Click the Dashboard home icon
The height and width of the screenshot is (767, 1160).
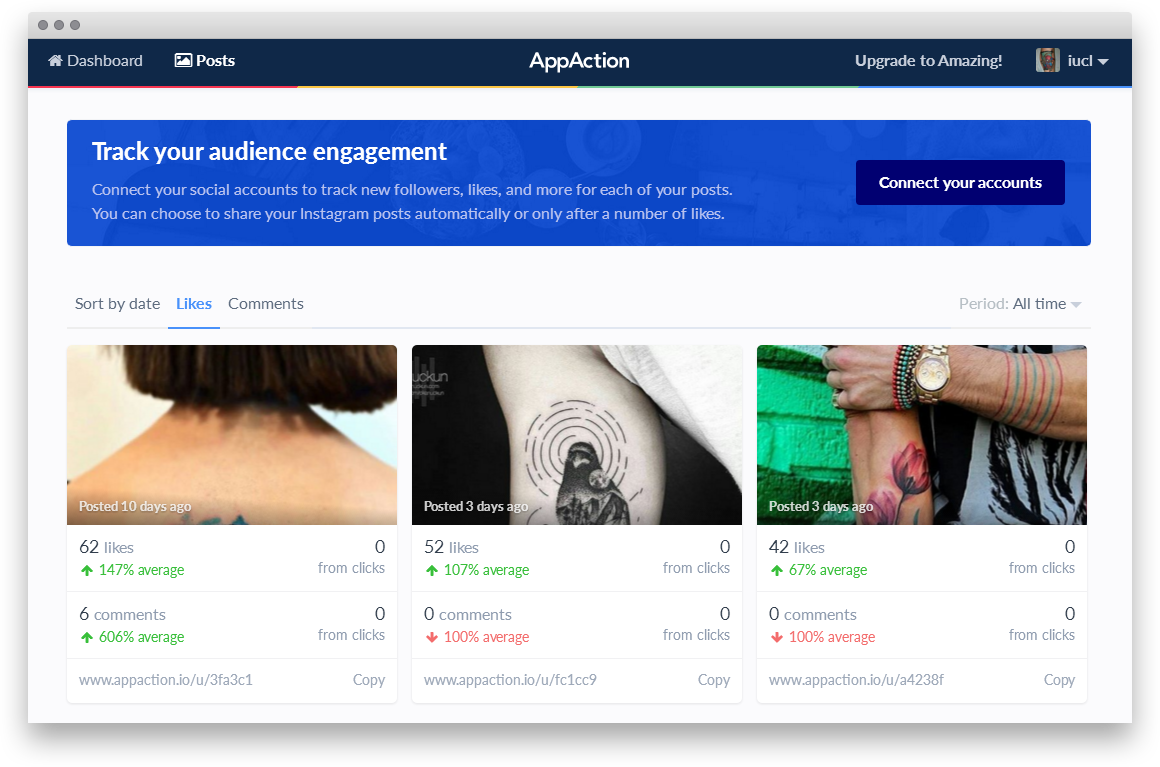56,61
